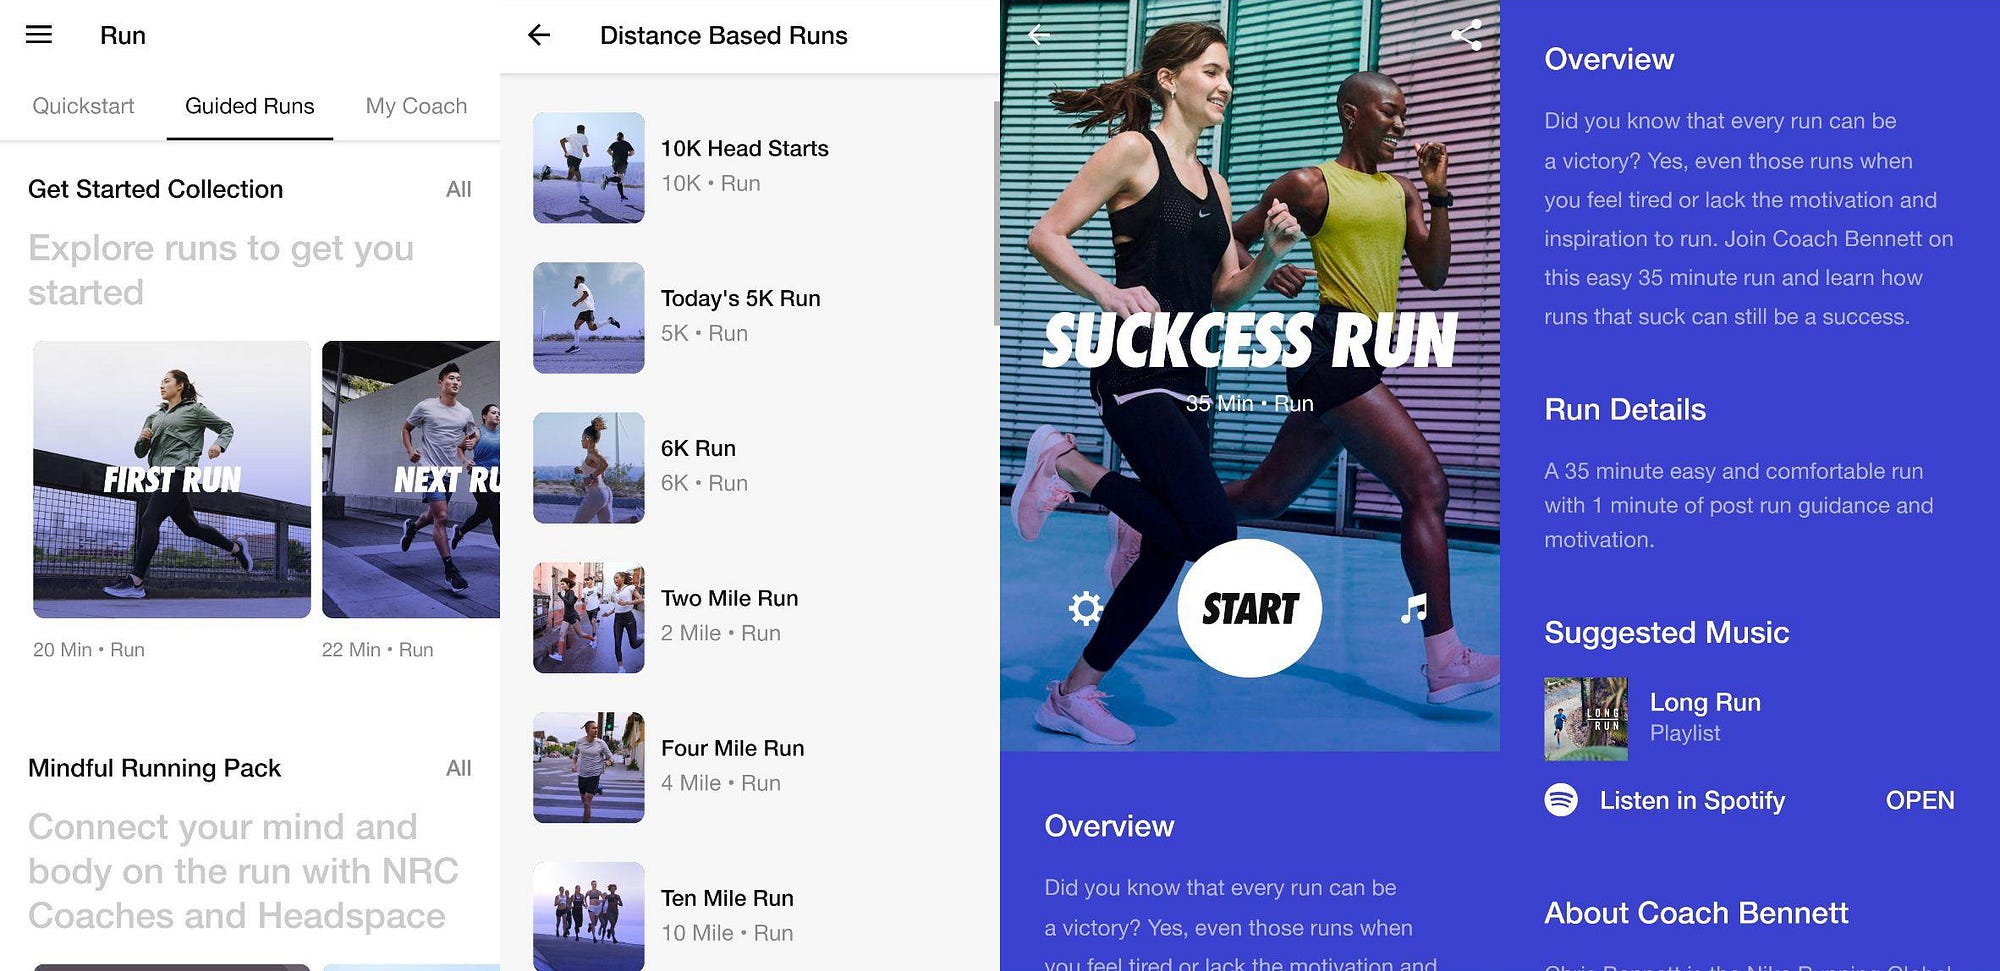Go back from Distance Based Runs
The width and height of the screenshot is (2000, 971).
539,35
